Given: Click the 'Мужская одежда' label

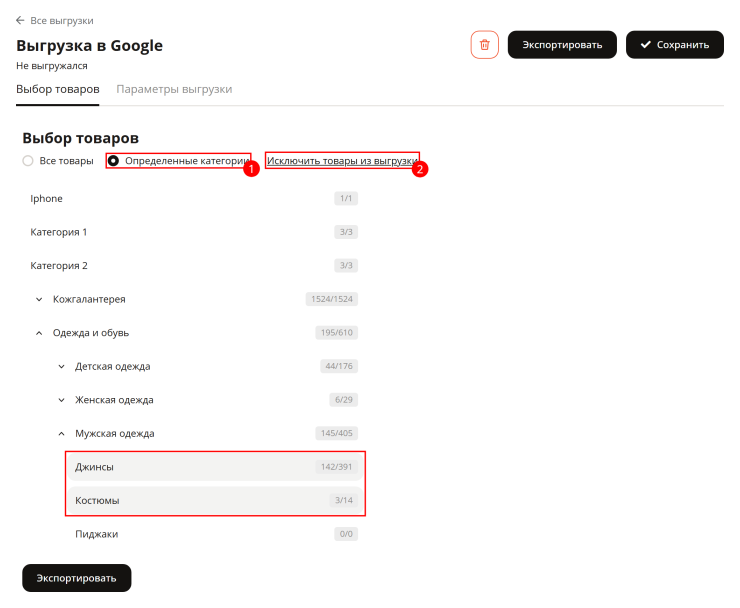Looking at the screenshot, I should click(x=115, y=433).
